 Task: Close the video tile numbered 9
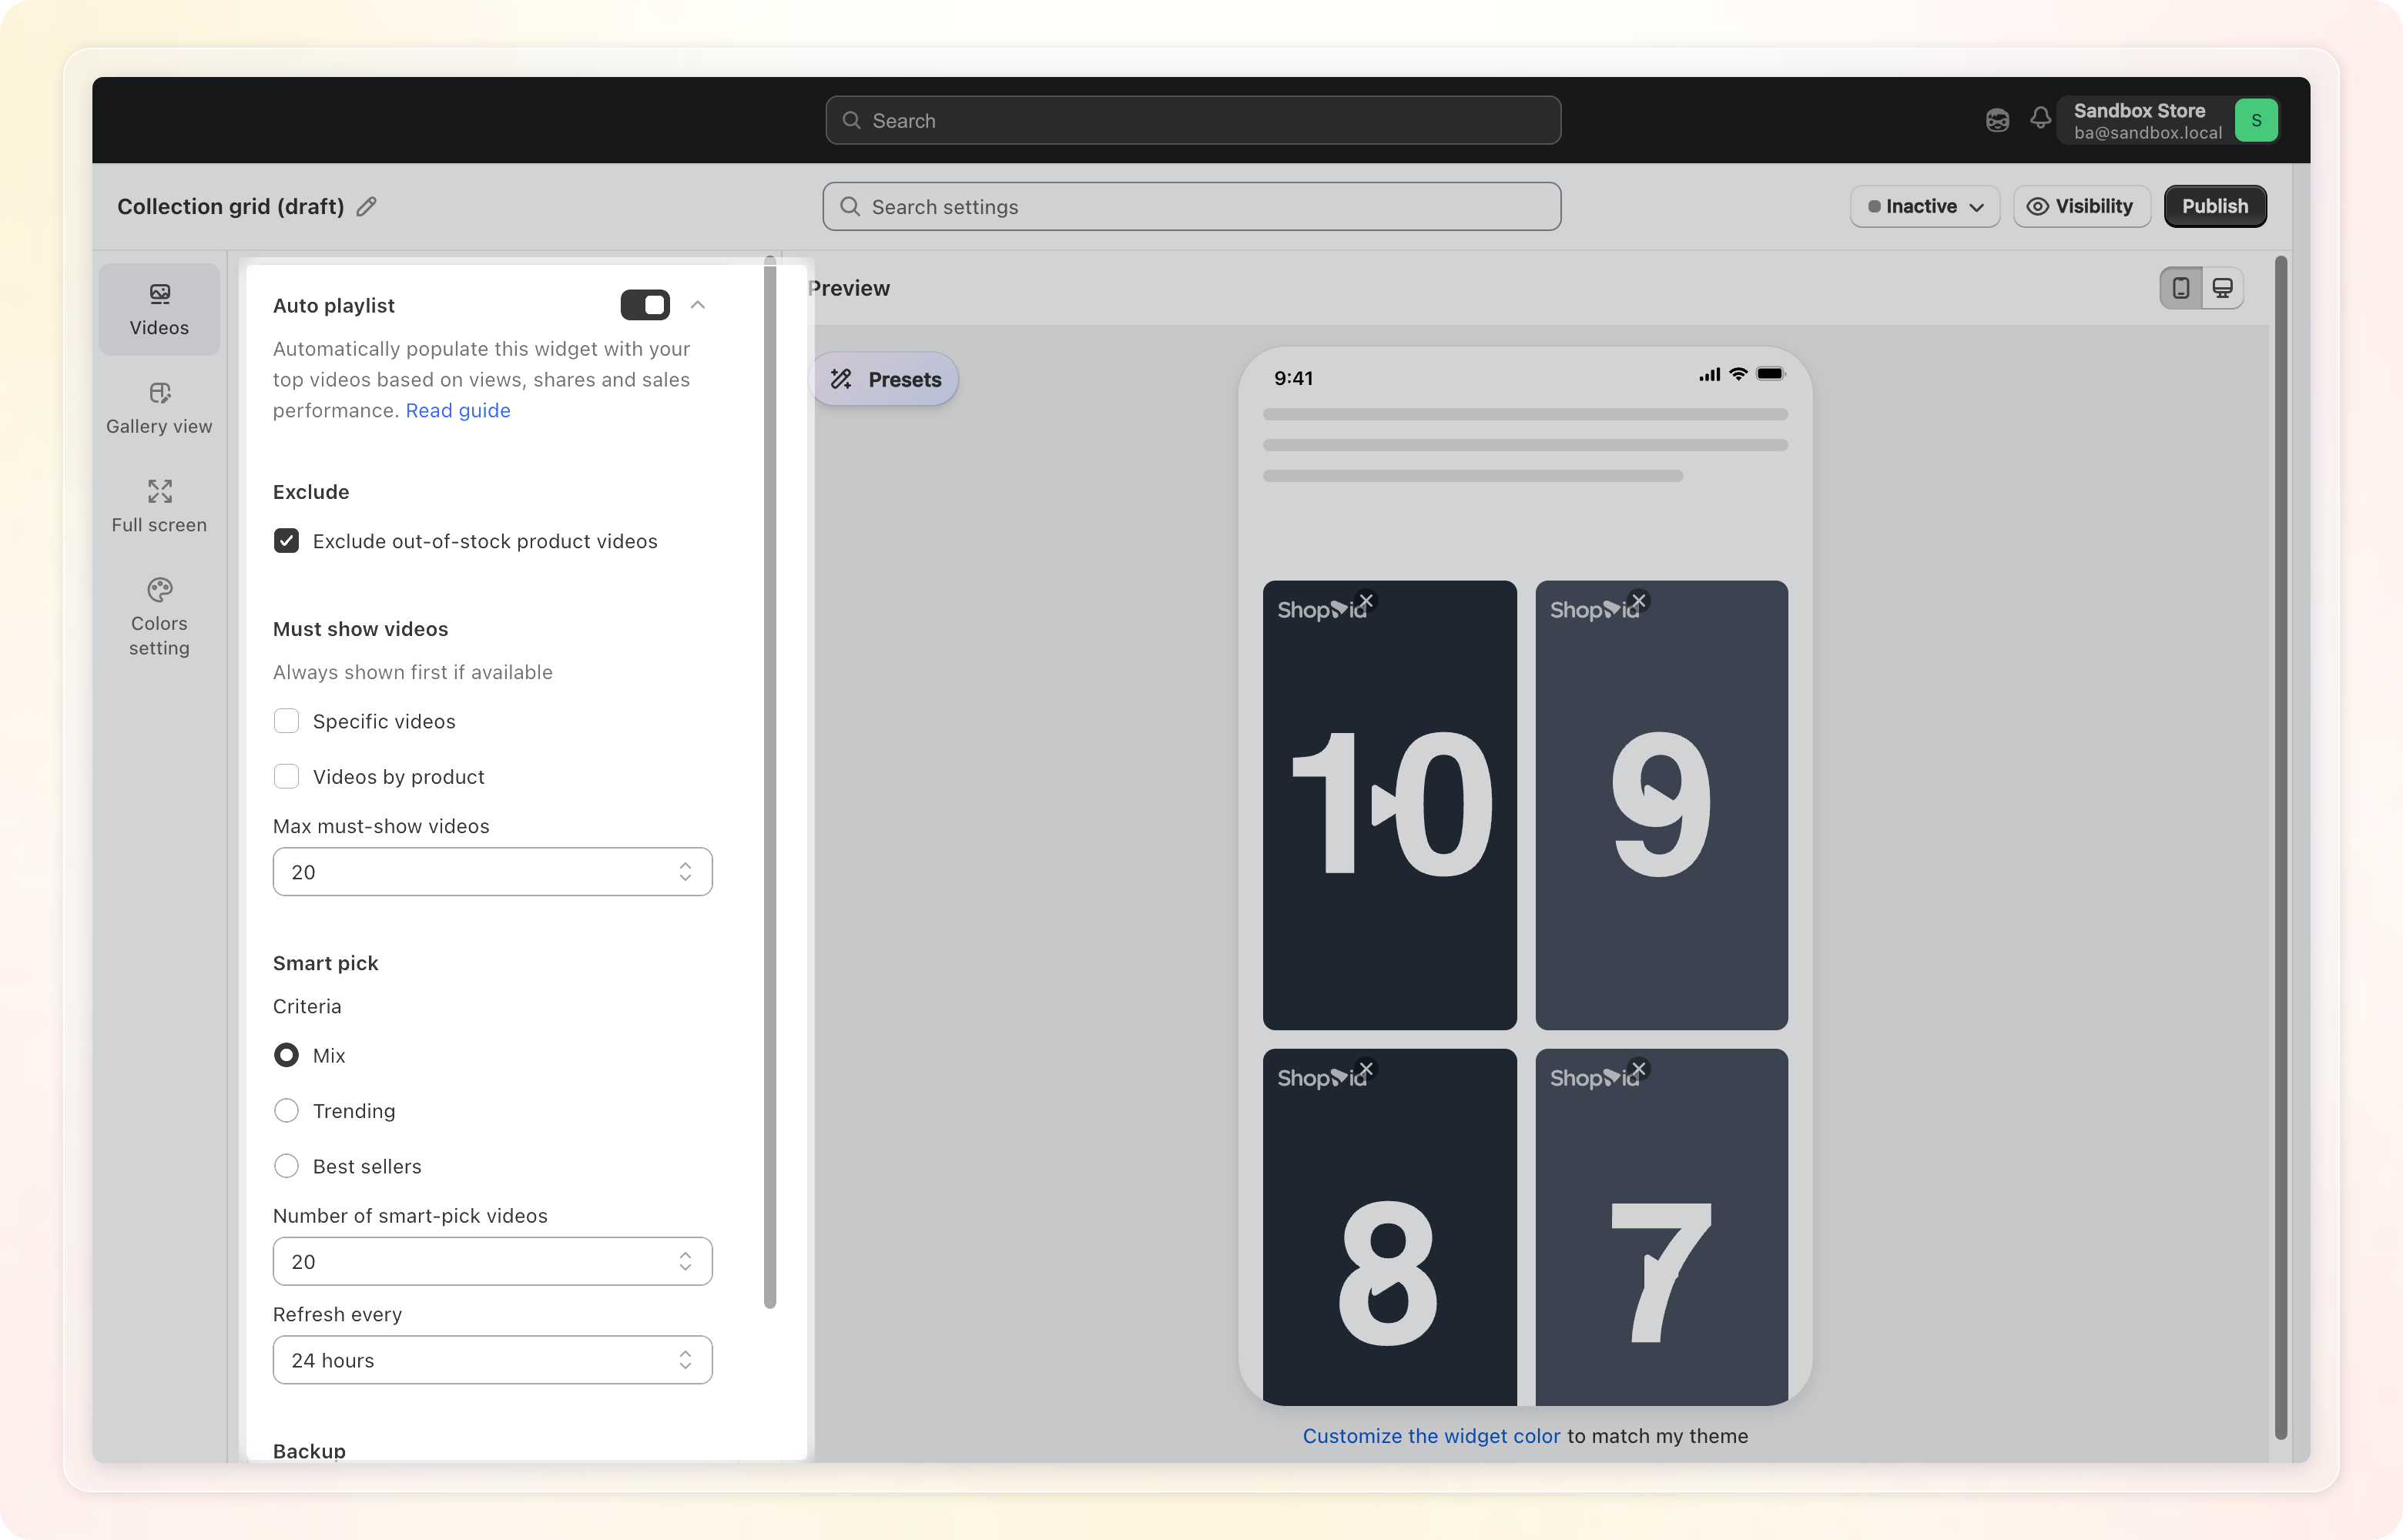click(1638, 601)
